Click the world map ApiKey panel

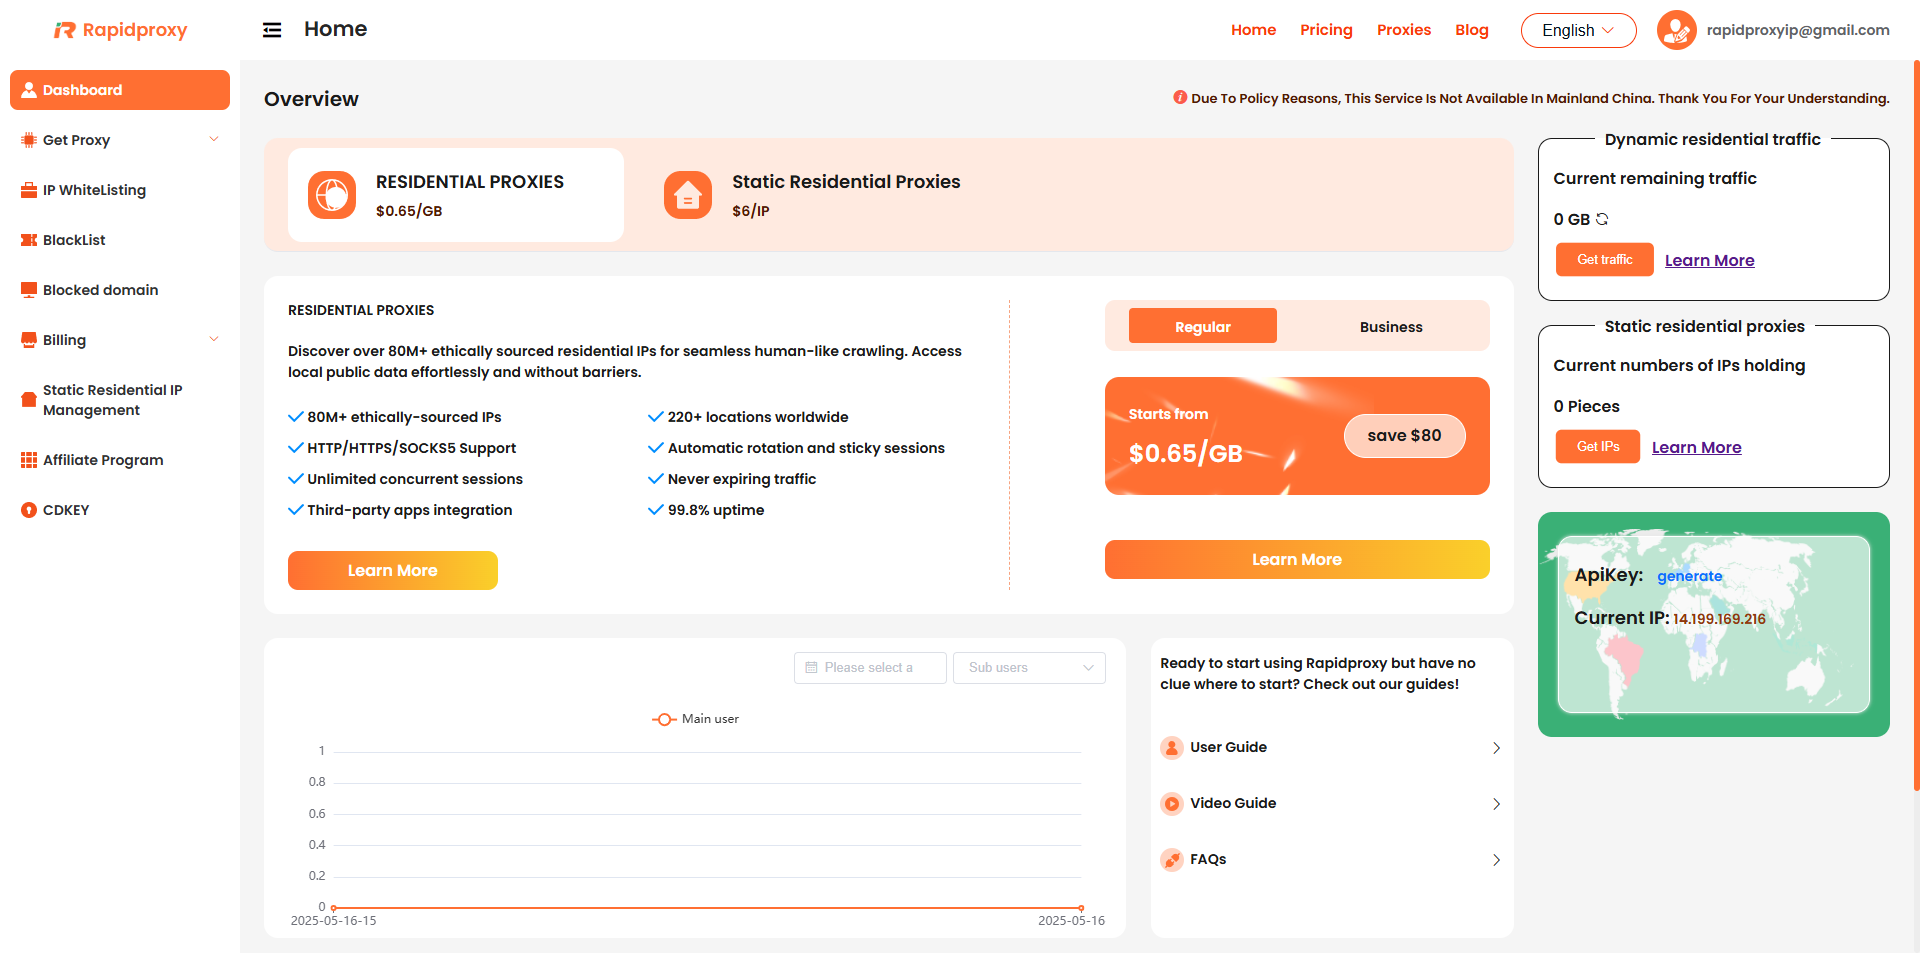[x=1713, y=624]
